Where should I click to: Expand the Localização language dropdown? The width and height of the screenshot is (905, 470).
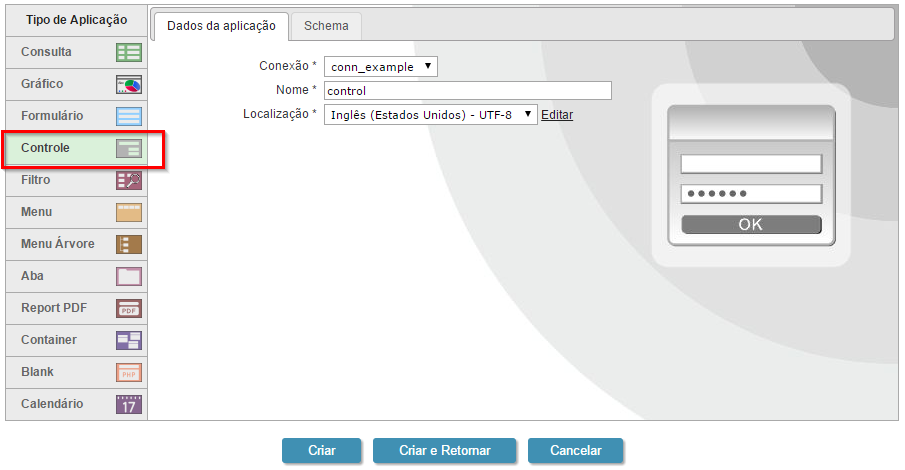pyautogui.click(x=430, y=115)
